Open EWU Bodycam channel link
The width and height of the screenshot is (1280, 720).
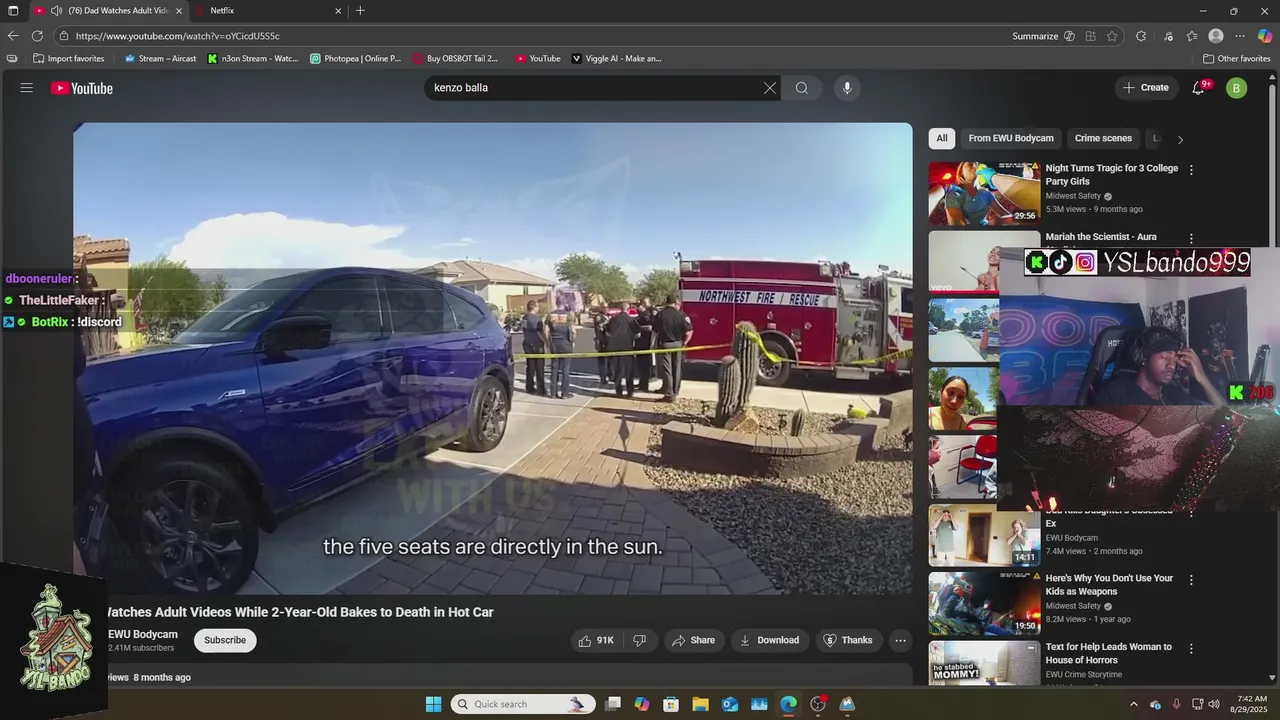pos(143,634)
